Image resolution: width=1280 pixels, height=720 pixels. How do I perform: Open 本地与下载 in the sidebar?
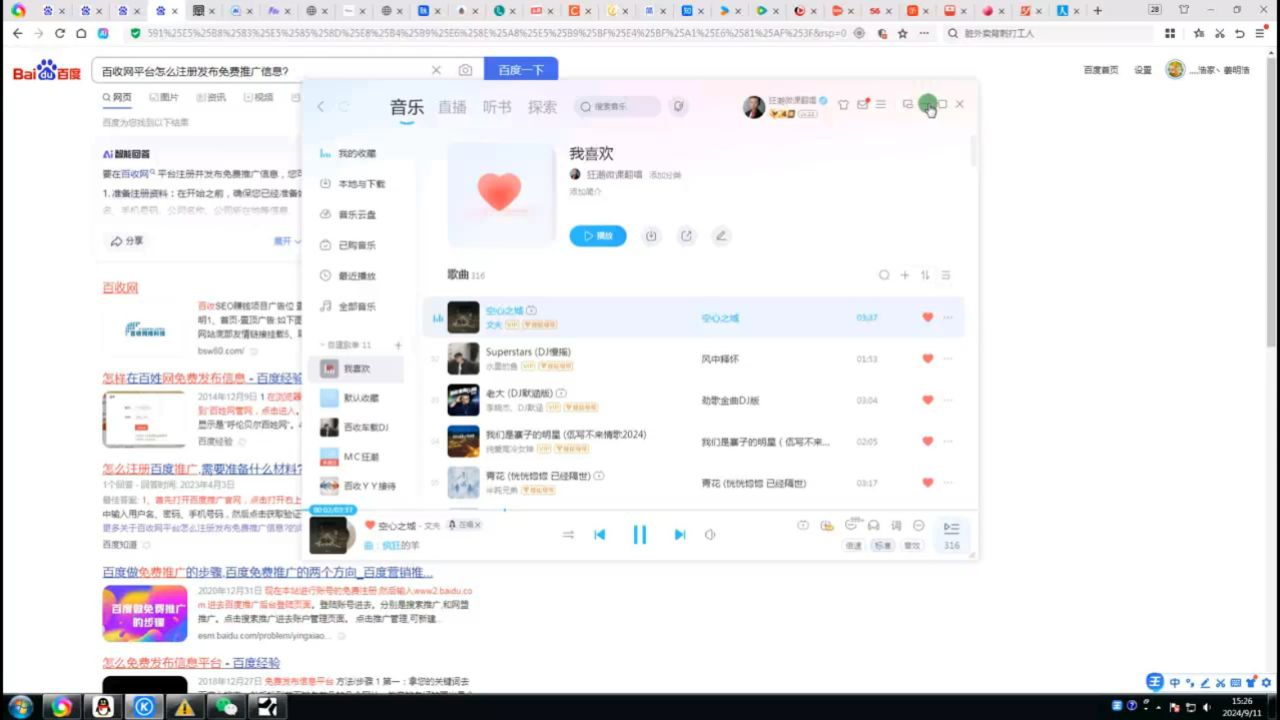point(361,184)
